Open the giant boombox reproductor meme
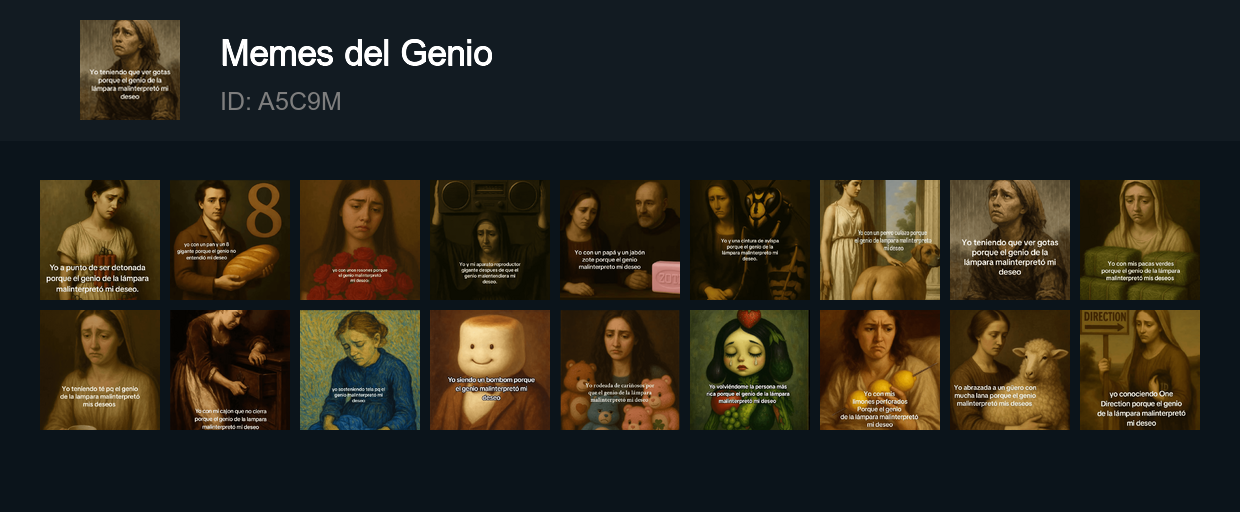This screenshot has height=512, width=1240. click(x=490, y=240)
